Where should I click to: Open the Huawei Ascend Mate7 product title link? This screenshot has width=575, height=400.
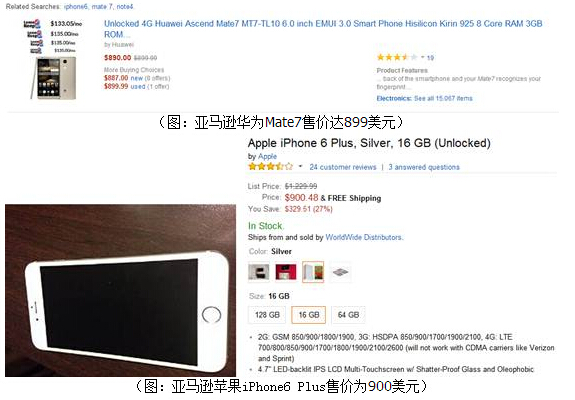point(323,29)
